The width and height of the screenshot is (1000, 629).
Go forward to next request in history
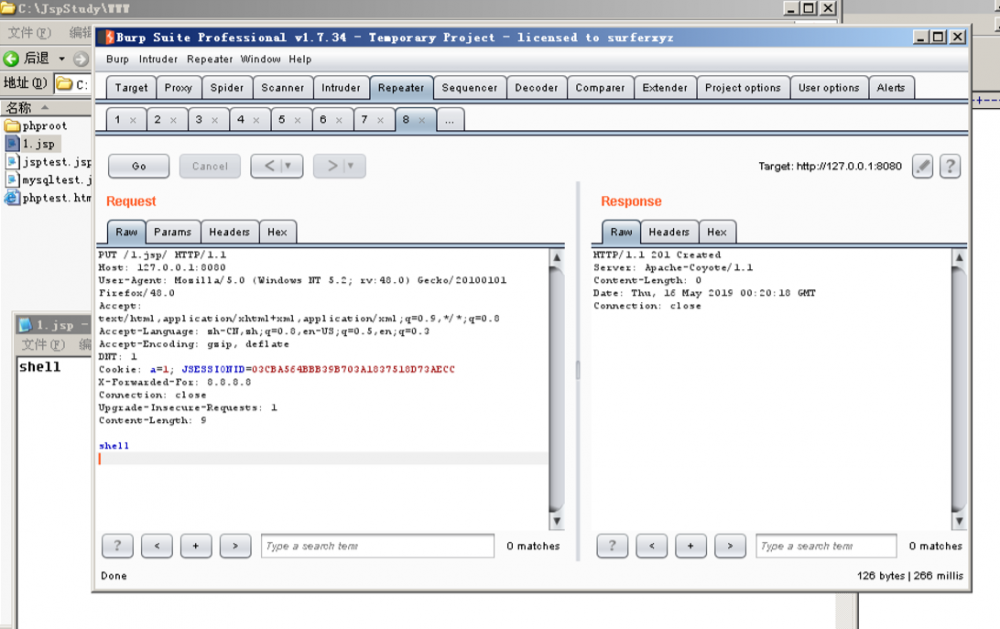(332, 166)
